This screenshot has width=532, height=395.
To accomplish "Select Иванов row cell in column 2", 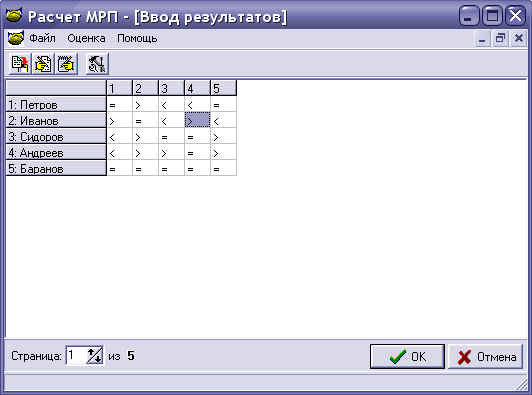I will tap(146, 120).
